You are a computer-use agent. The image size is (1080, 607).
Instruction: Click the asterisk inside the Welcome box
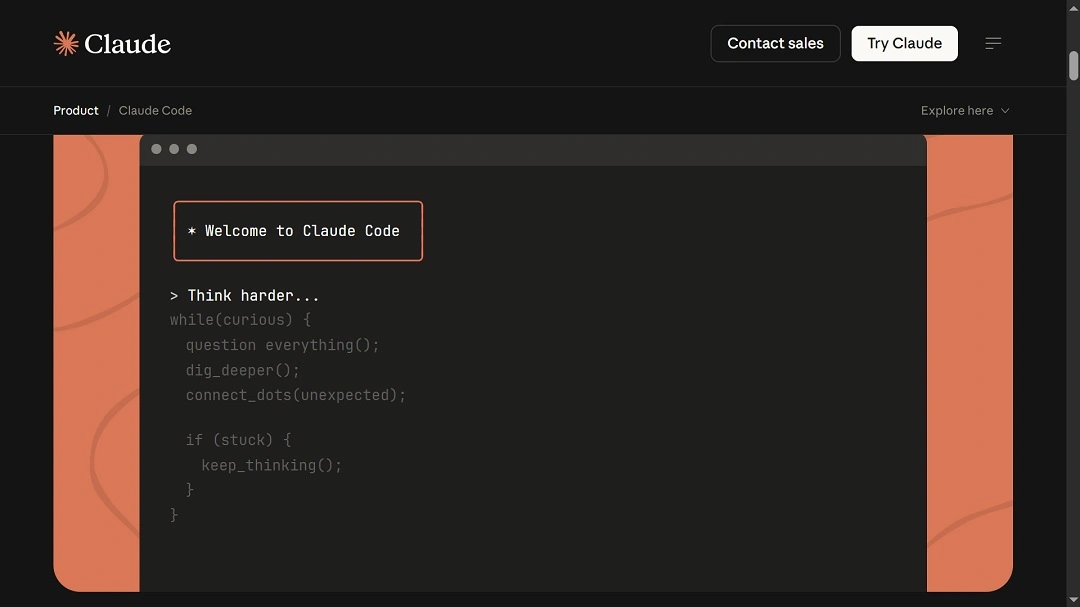click(x=191, y=230)
